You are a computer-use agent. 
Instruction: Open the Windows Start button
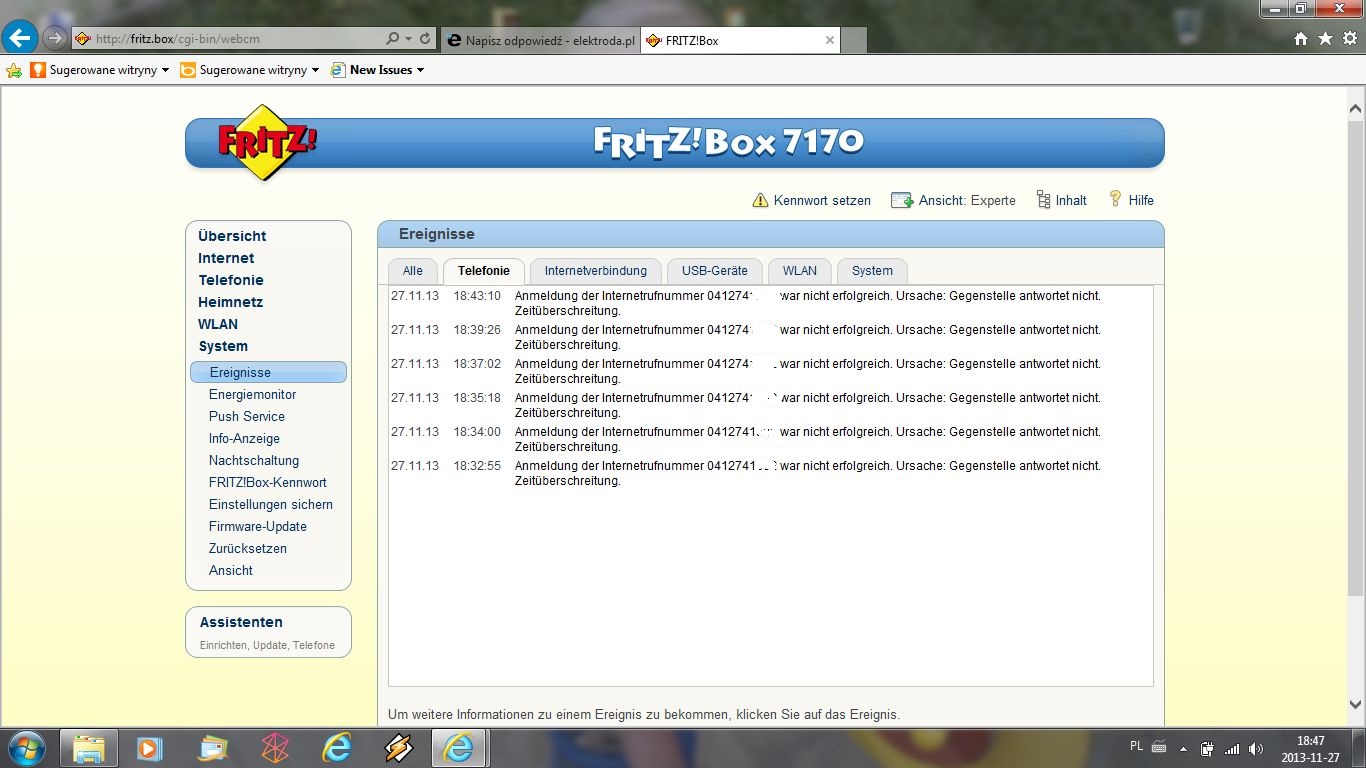pyautogui.click(x=26, y=748)
